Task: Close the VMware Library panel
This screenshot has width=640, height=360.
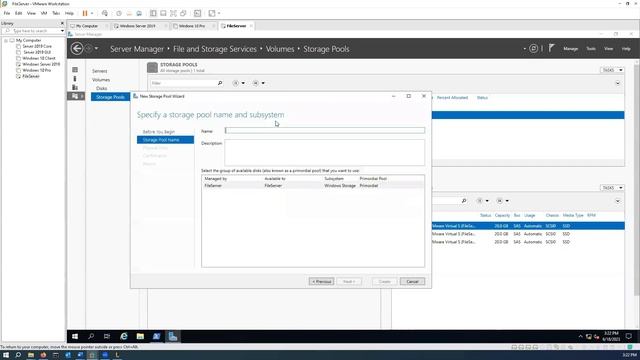Action: 62,23
